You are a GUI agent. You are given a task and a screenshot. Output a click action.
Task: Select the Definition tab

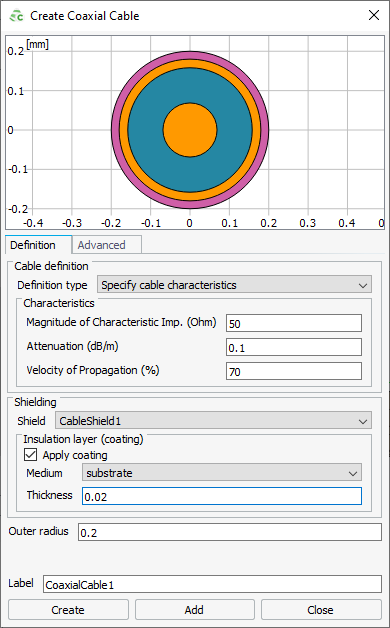coord(33,245)
